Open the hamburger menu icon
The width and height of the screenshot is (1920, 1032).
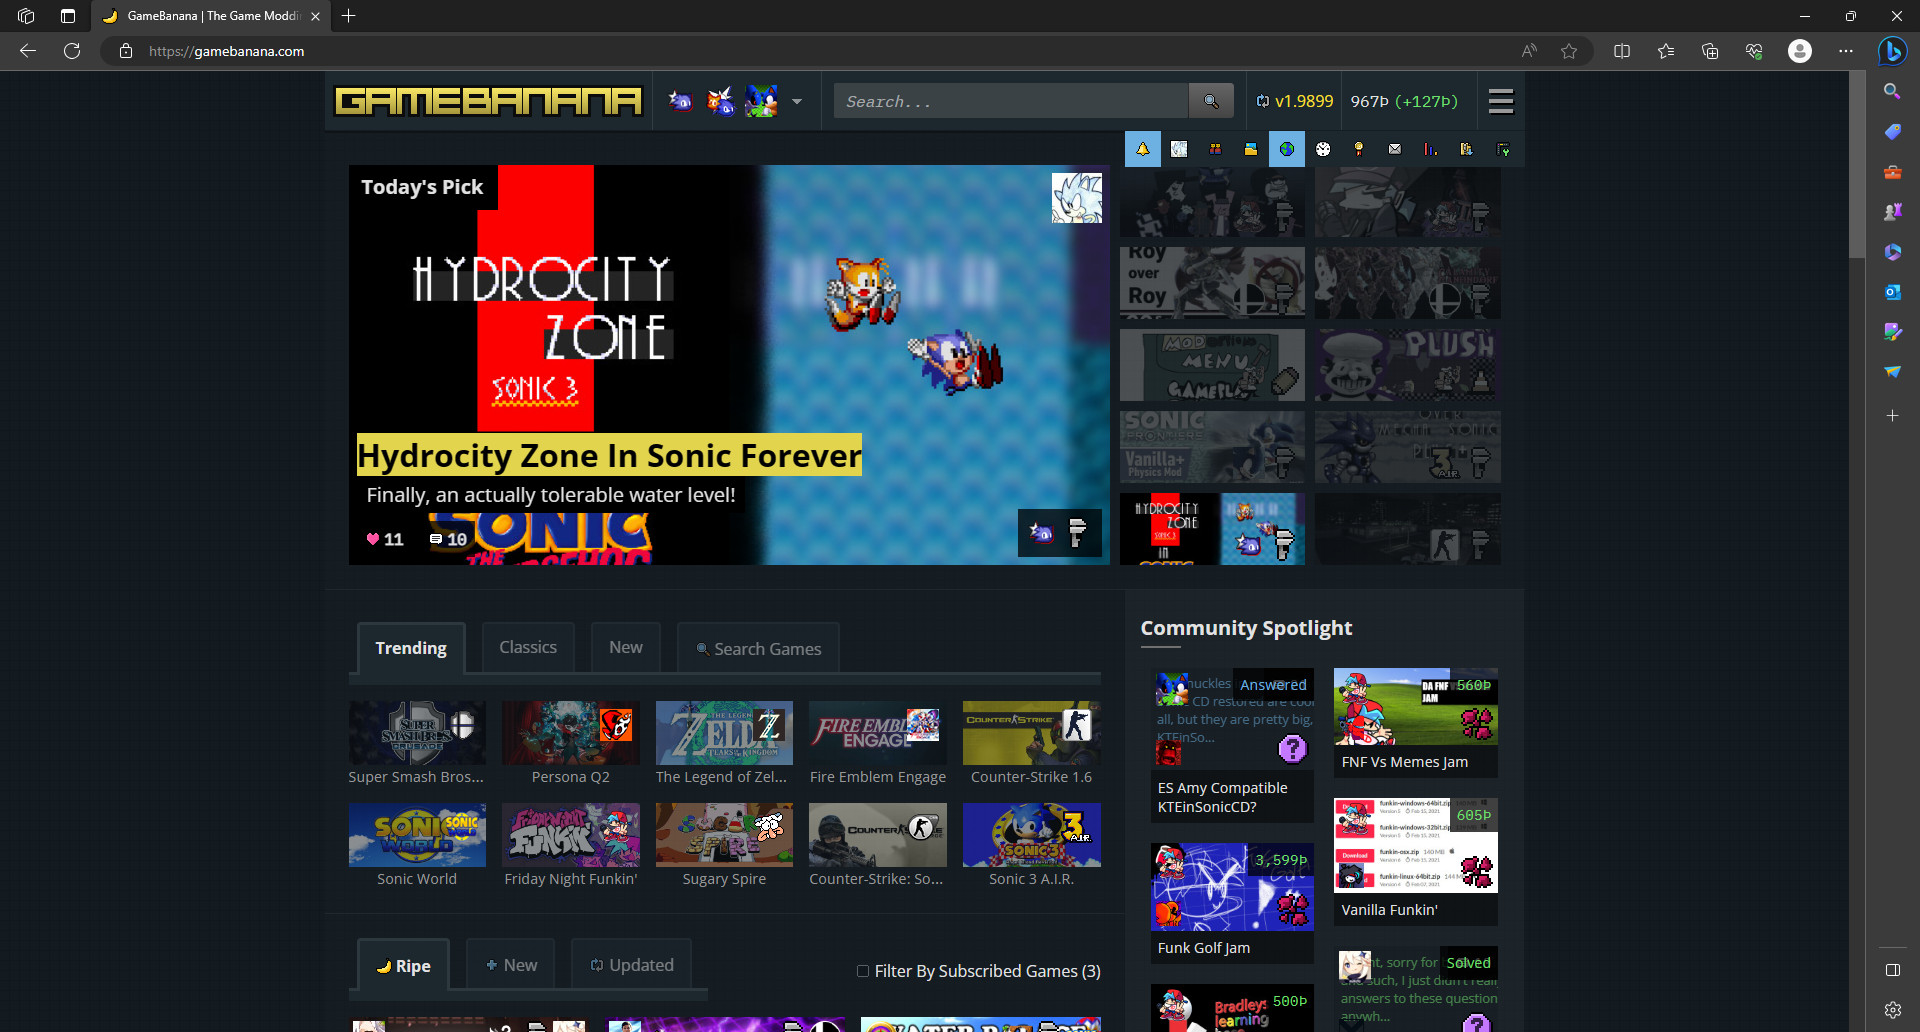pos(1500,101)
